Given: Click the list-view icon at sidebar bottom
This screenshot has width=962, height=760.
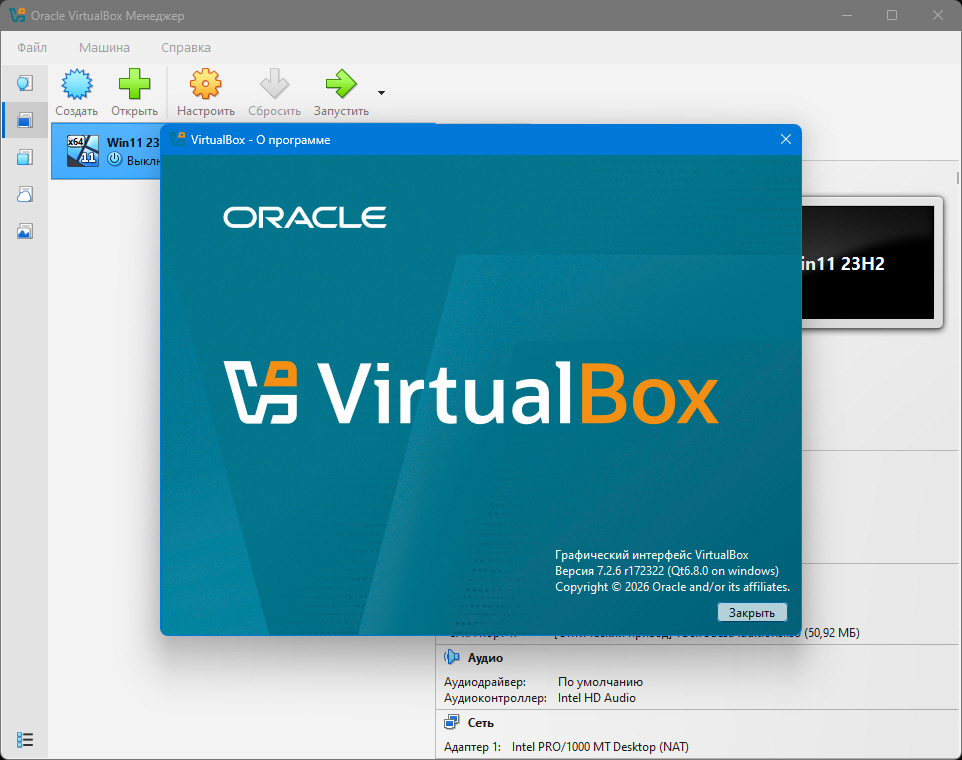Looking at the screenshot, I should (25, 739).
